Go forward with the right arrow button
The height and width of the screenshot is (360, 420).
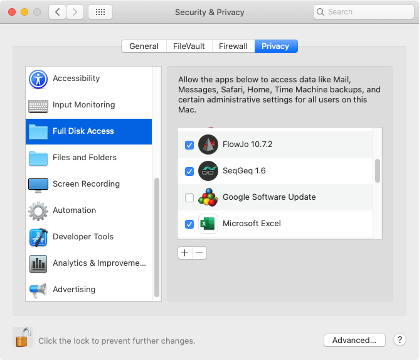tap(75, 12)
